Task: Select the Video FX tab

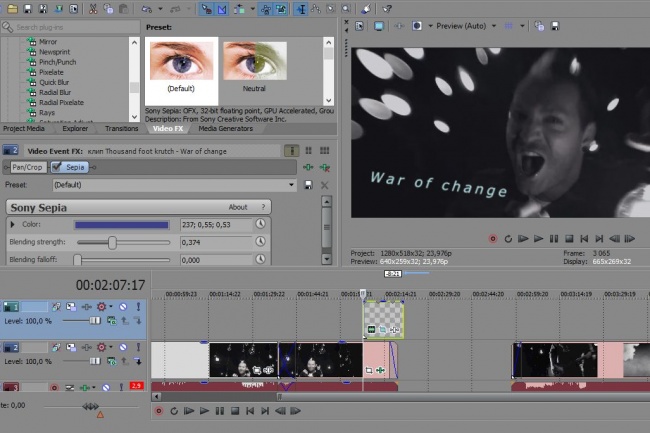Action: [x=168, y=128]
